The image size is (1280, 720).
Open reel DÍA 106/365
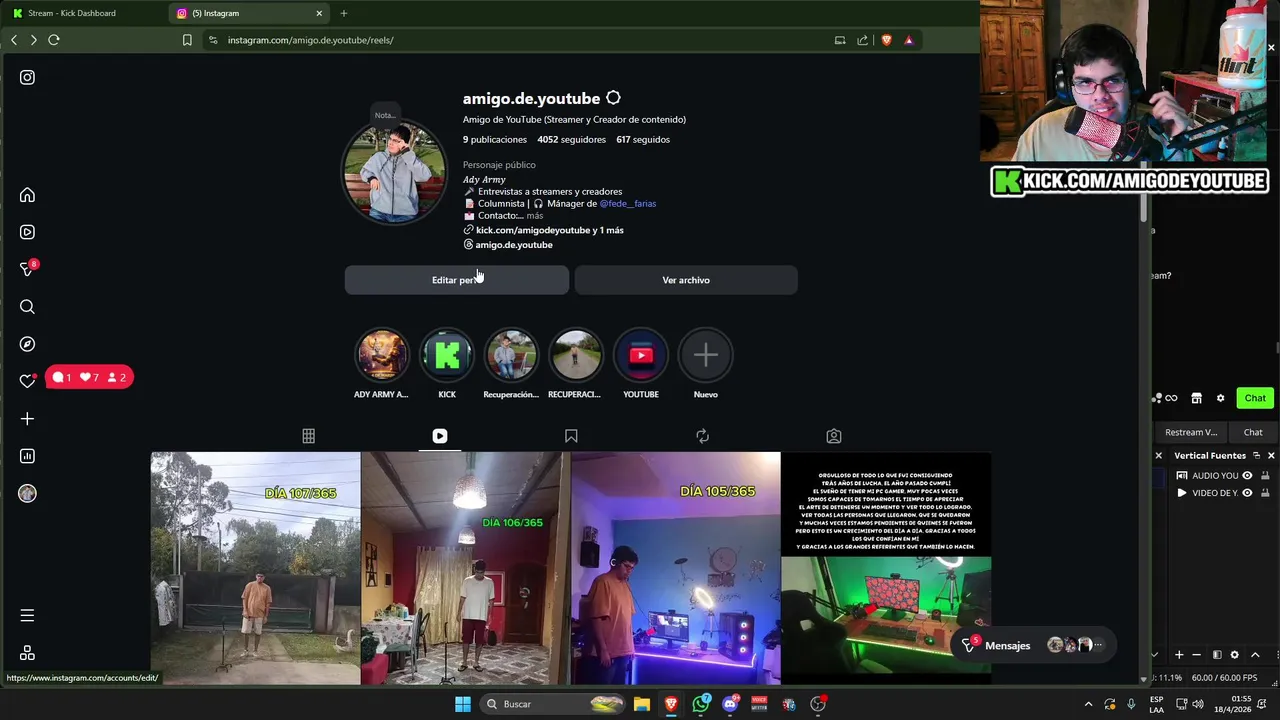(x=465, y=568)
